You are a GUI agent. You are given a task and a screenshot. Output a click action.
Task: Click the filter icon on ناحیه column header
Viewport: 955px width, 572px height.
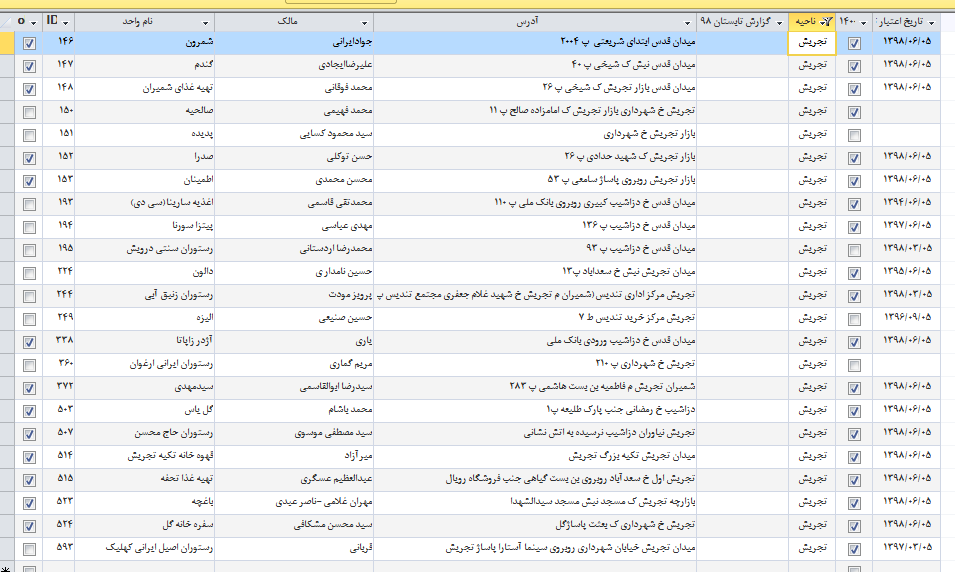[x=826, y=22]
